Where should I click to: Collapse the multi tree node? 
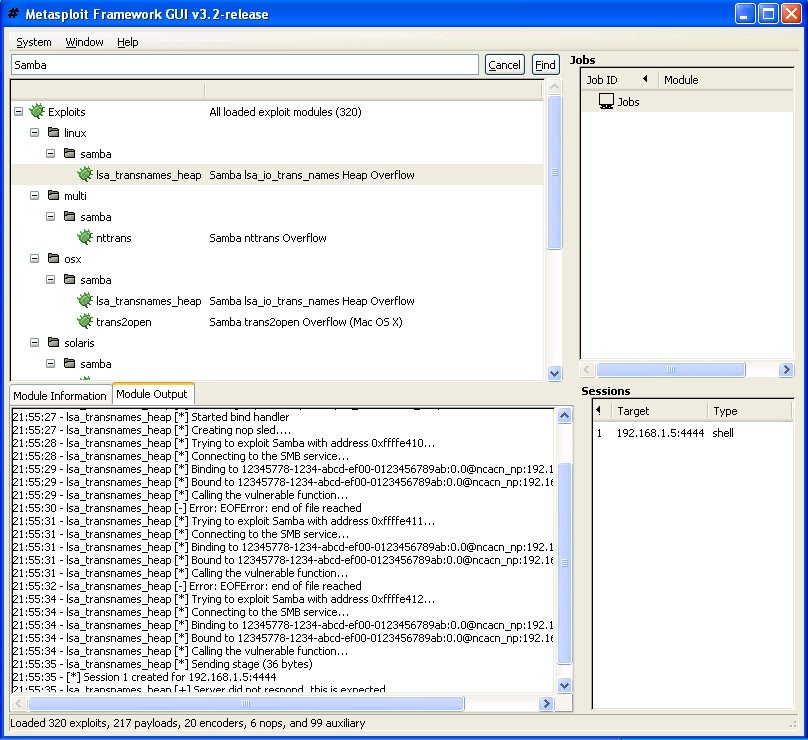[35, 195]
